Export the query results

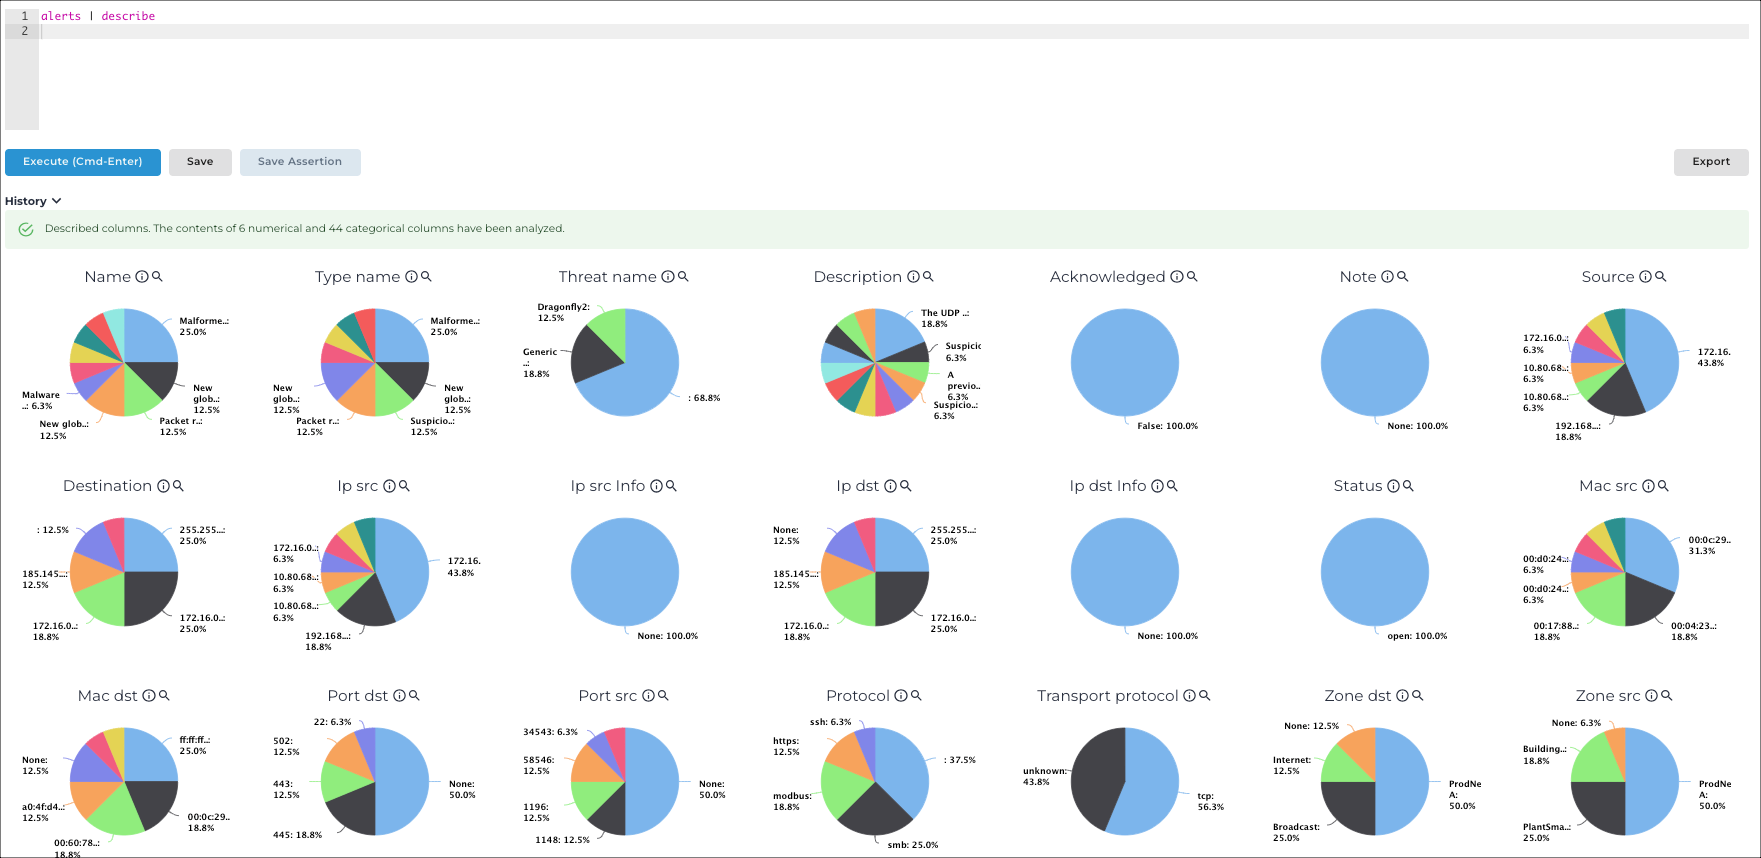click(1711, 162)
